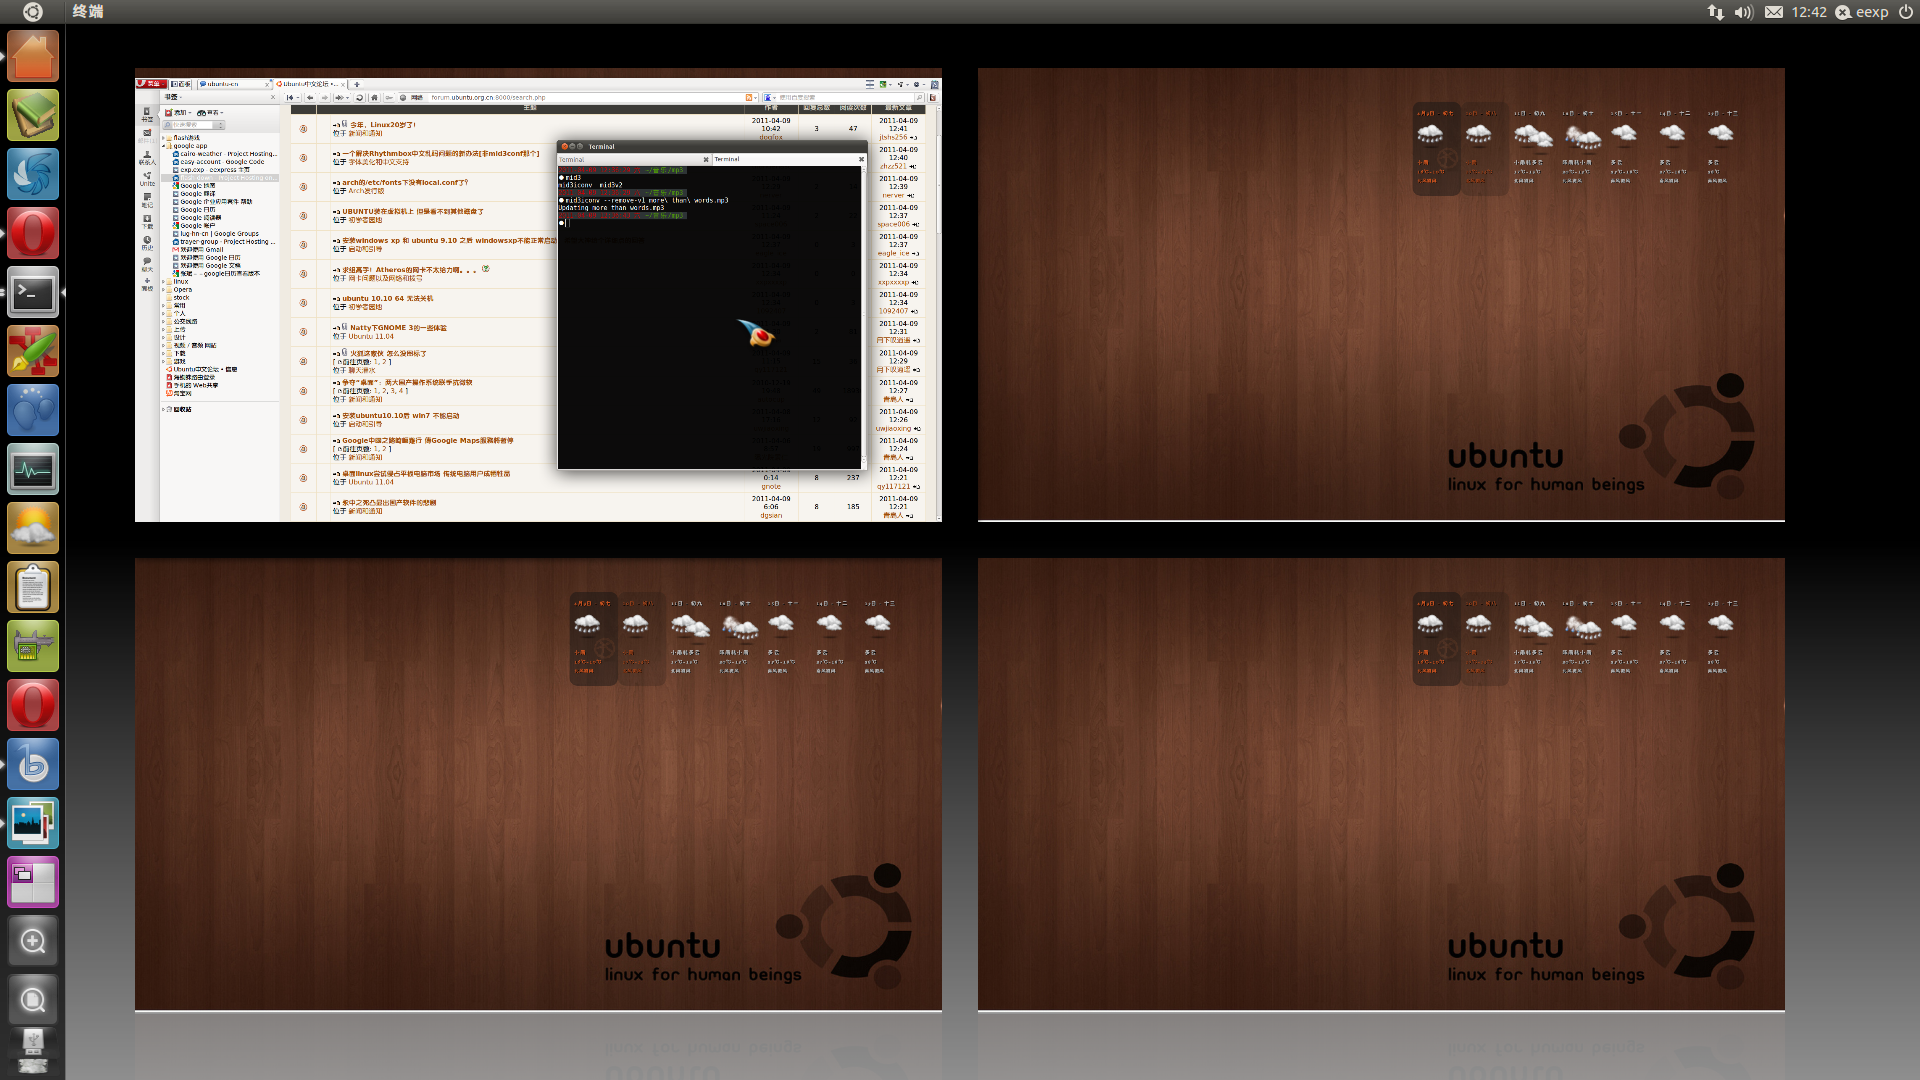Open the Files lens magnifier icon
The height and width of the screenshot is (1080, 1920).
click(33, 1000)
